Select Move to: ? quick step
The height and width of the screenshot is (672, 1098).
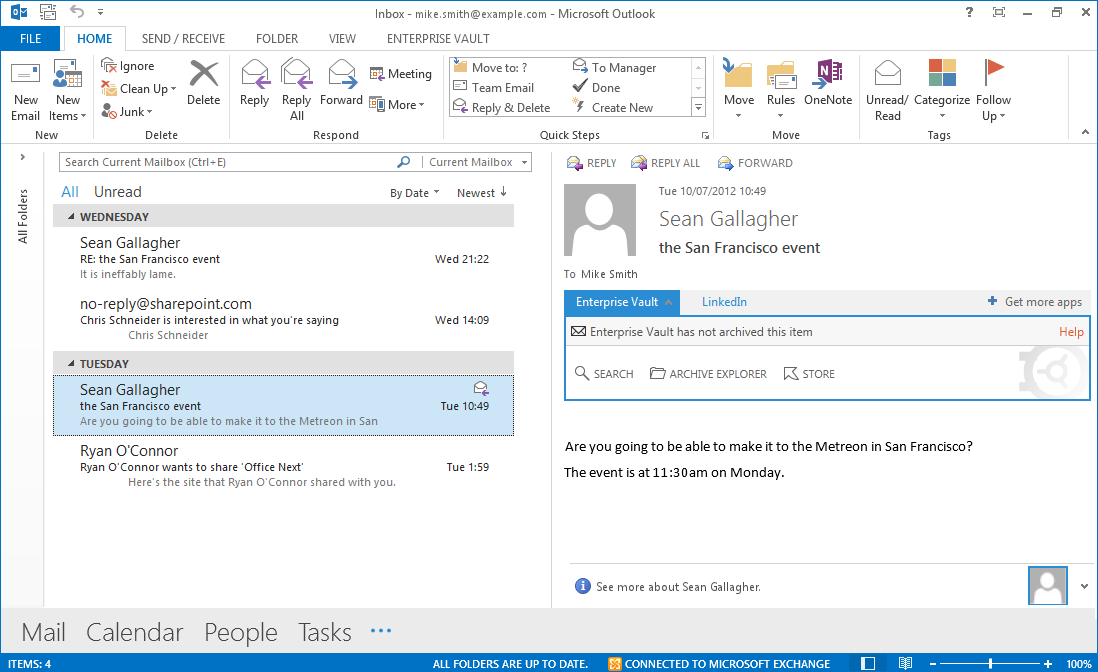coord(490,67)
